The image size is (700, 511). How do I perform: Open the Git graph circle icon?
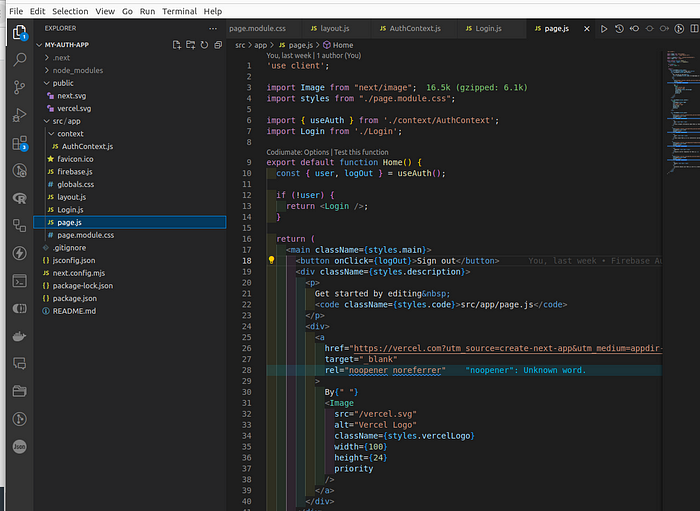click(20, 419)
